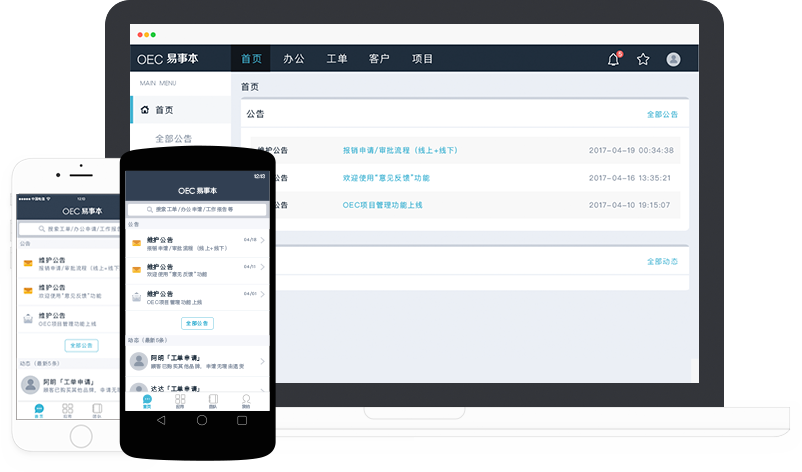Viewport: 802px width, 472px height.
Task: Tap the Android back triangle button
Action: [160, 421]
